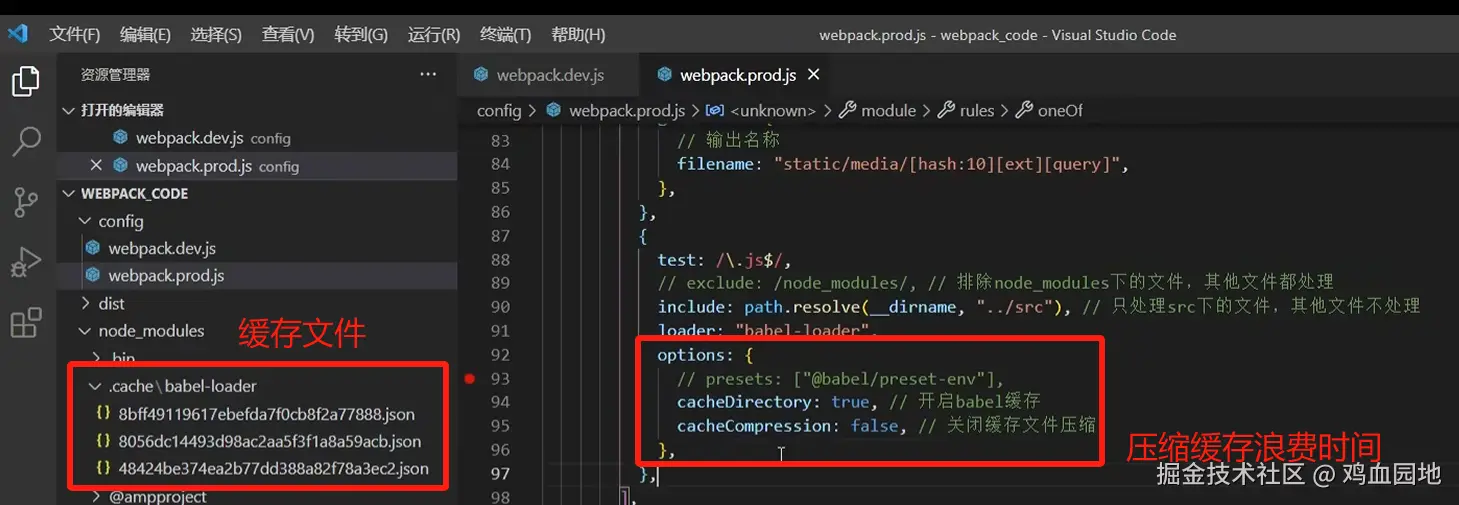The width and height of the screenshot is (1459, 505).
Task: Open 选择(S) menu
Action: [x=216, y=34]
